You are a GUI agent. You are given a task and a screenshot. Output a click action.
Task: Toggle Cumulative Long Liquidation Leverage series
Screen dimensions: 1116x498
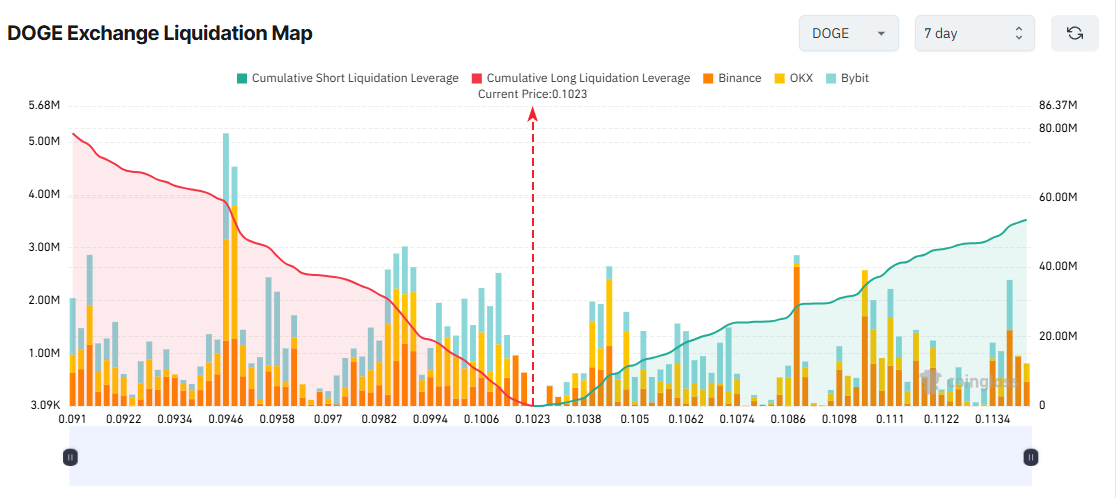(580, 78)
